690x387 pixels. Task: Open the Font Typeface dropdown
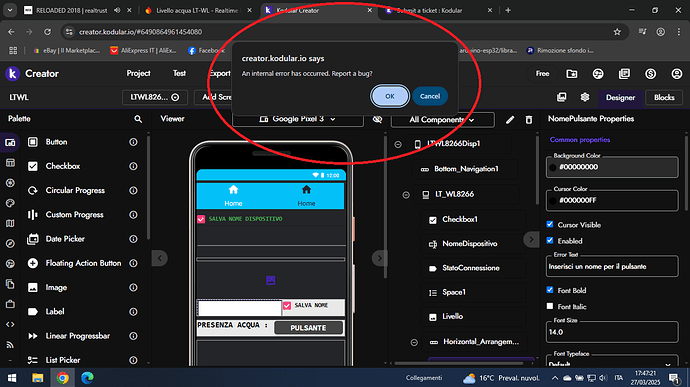pyautogui.click(x=612, y=361)
